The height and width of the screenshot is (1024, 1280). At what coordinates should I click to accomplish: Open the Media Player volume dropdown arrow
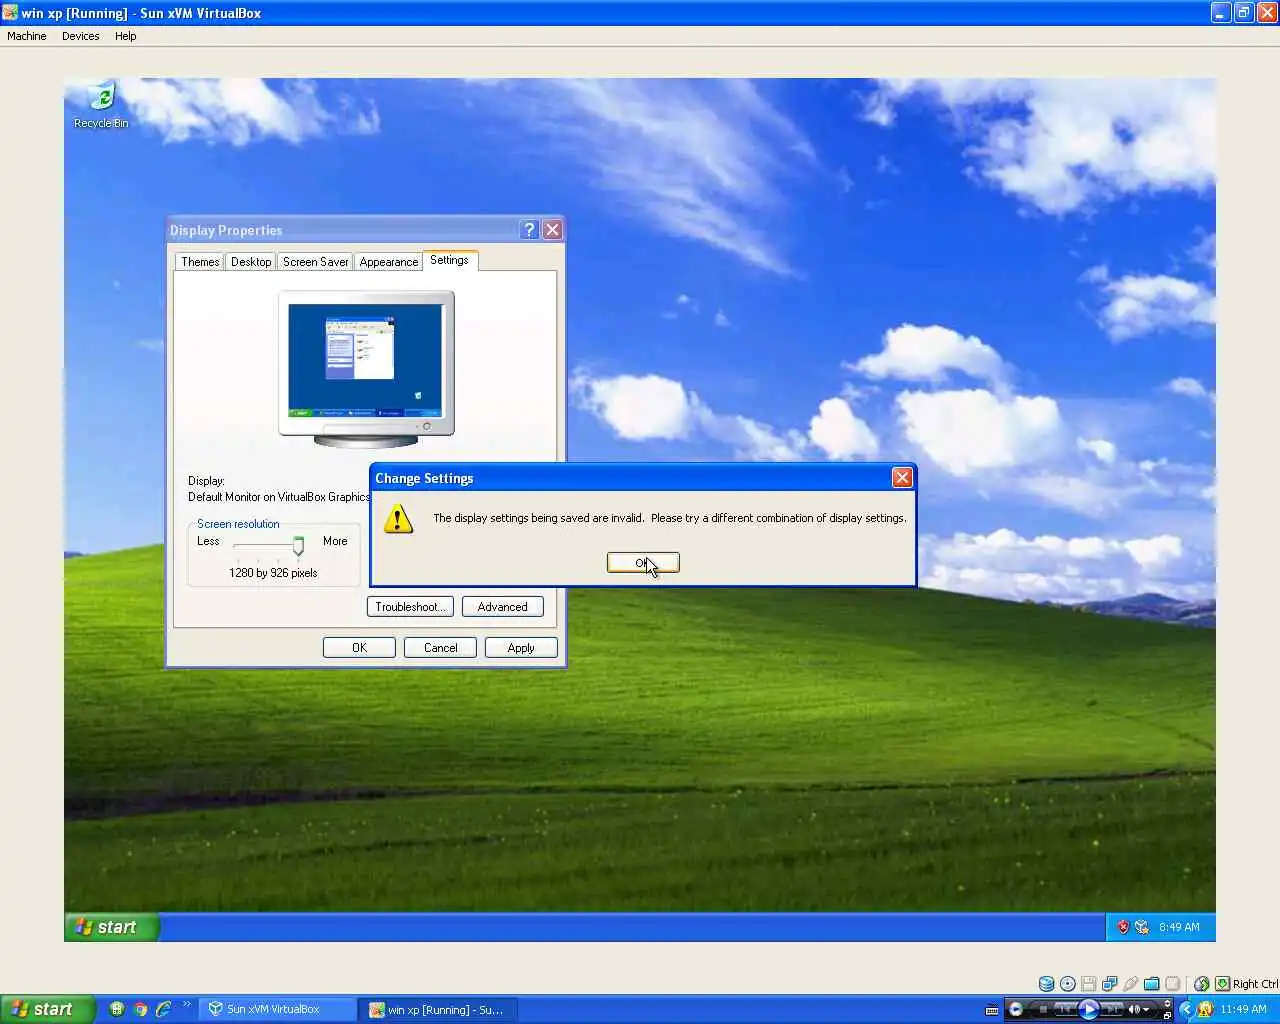pyautogui.click(x=1146, y=1009)
